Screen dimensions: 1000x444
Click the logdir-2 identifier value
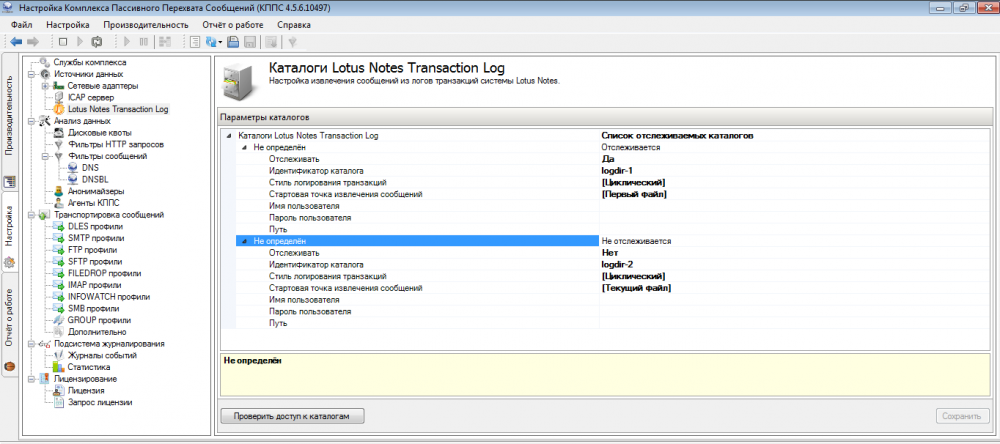617,264
